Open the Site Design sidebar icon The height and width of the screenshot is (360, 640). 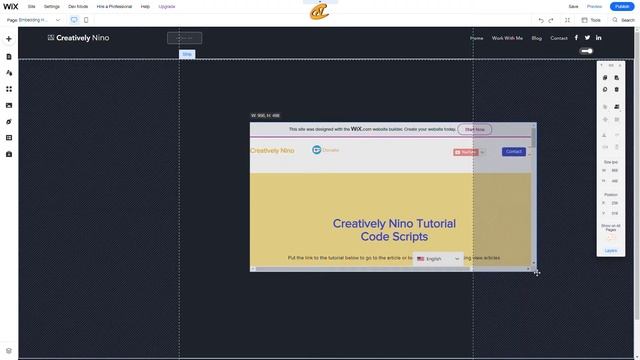pyautogui.click(x=9, y=73)
